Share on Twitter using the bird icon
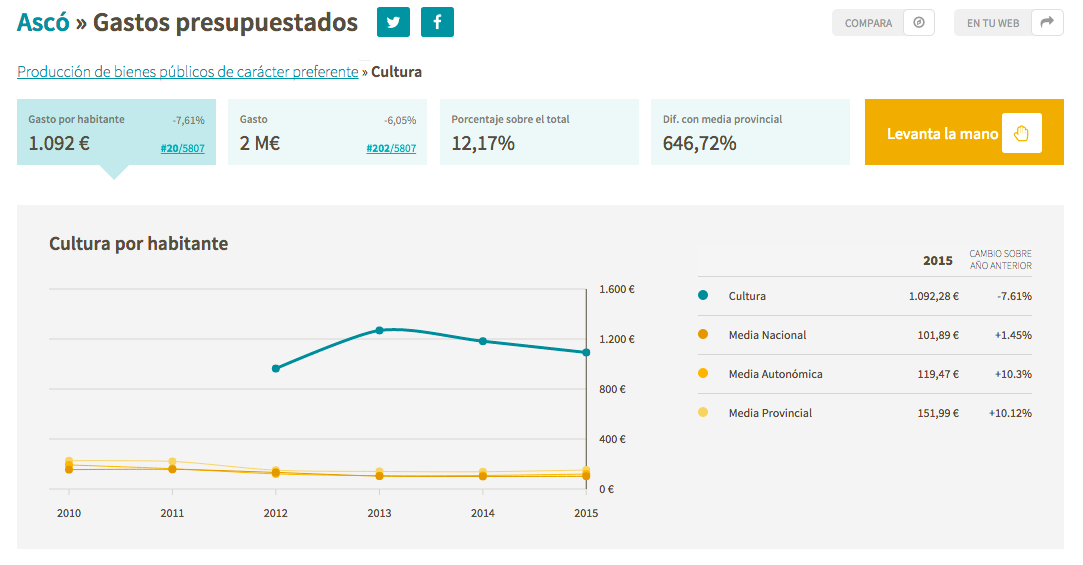The height and width of the screenshot is (565, 1083). pyautogui.click(x=393, y=22)
